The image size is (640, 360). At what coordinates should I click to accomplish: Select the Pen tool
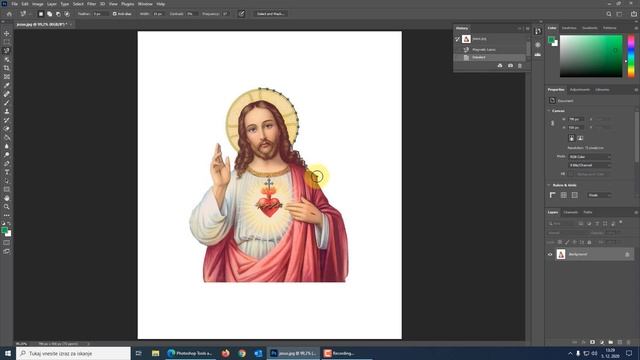(7, 163)
